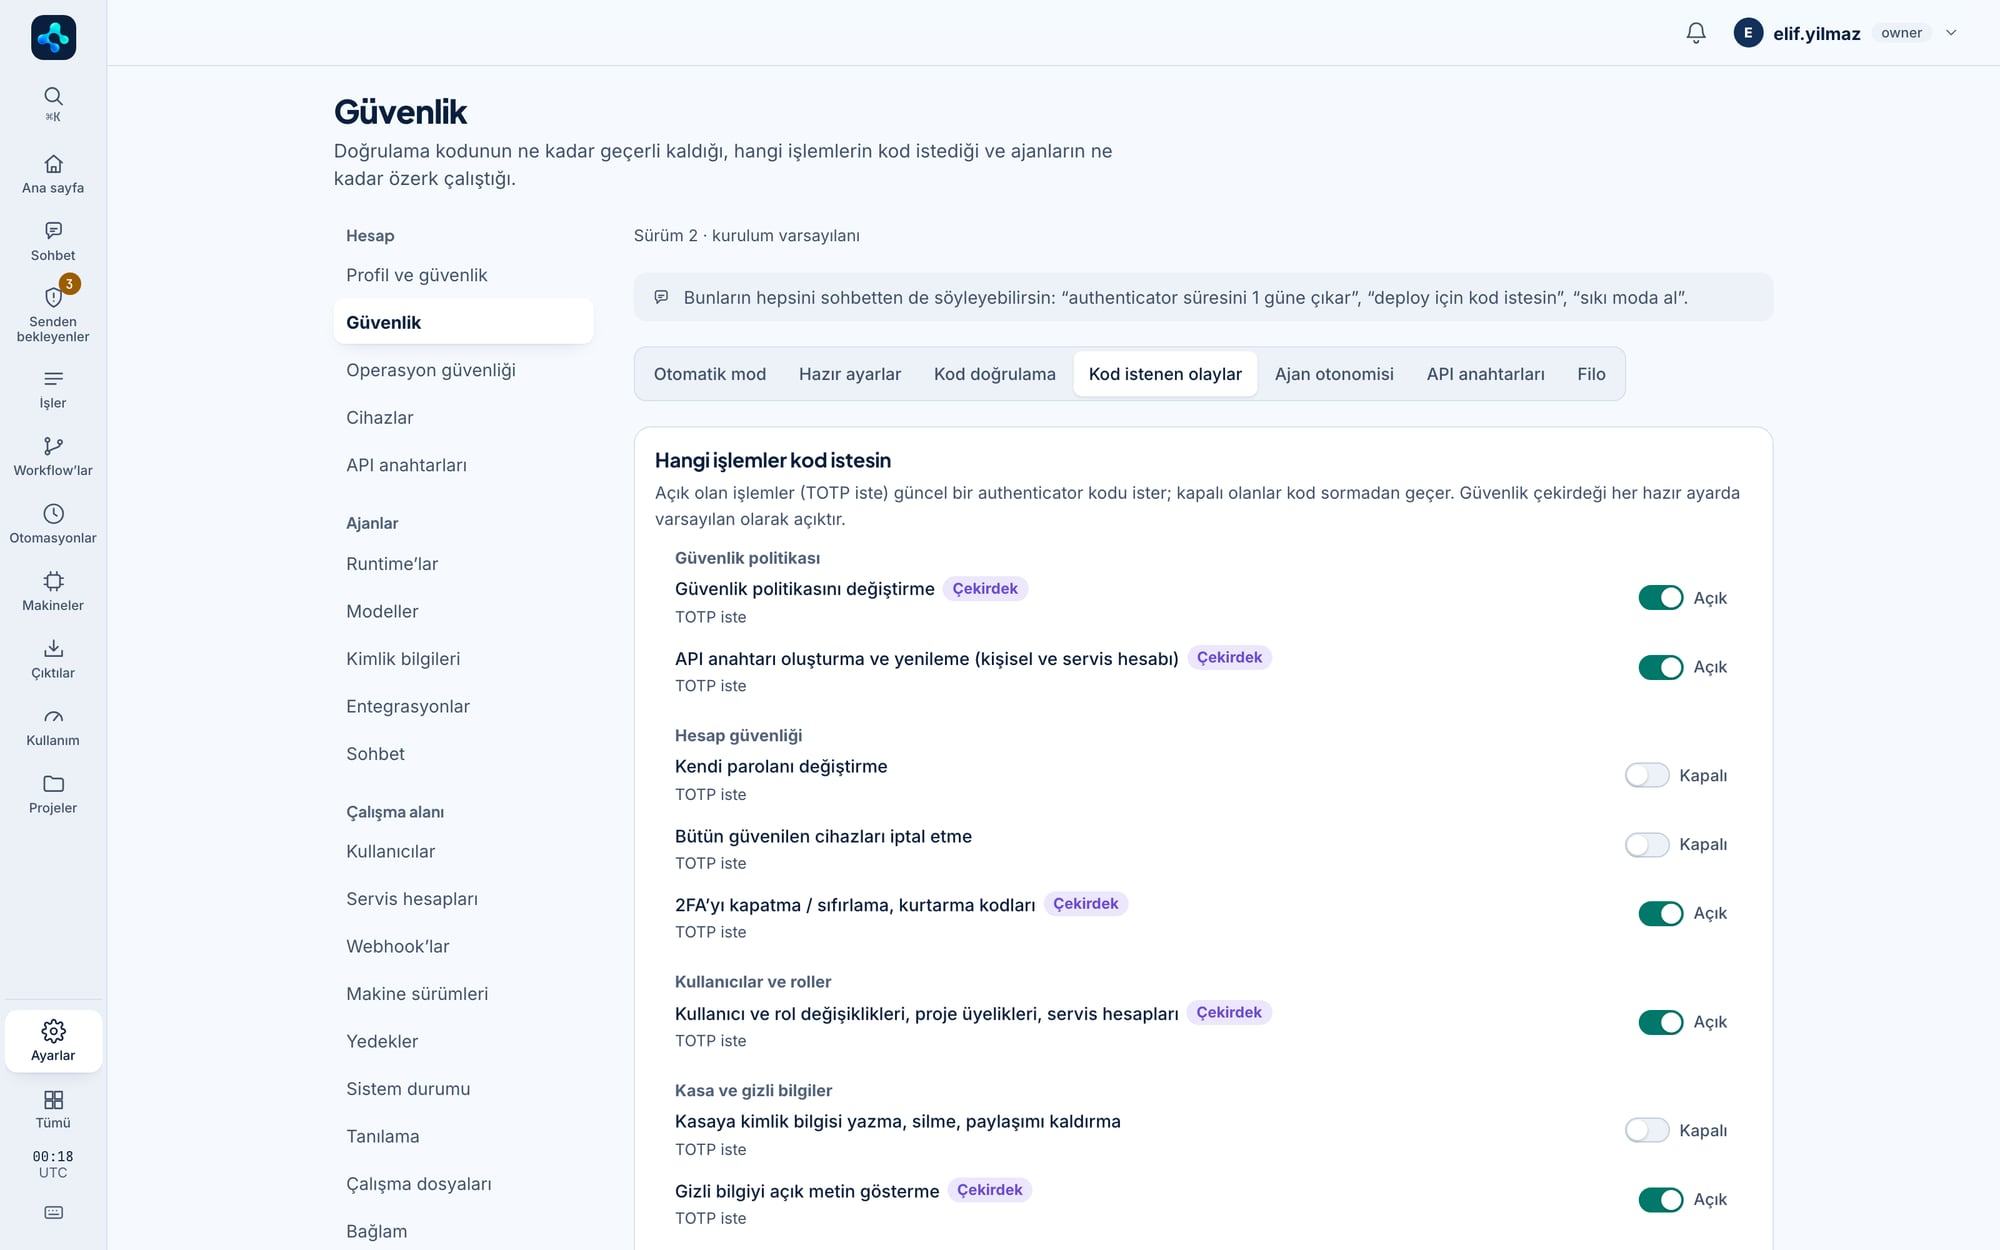Open Otomasyonlar clock icon
The width and height of the screenshot is (2000, 1250).
coord(53,513)
